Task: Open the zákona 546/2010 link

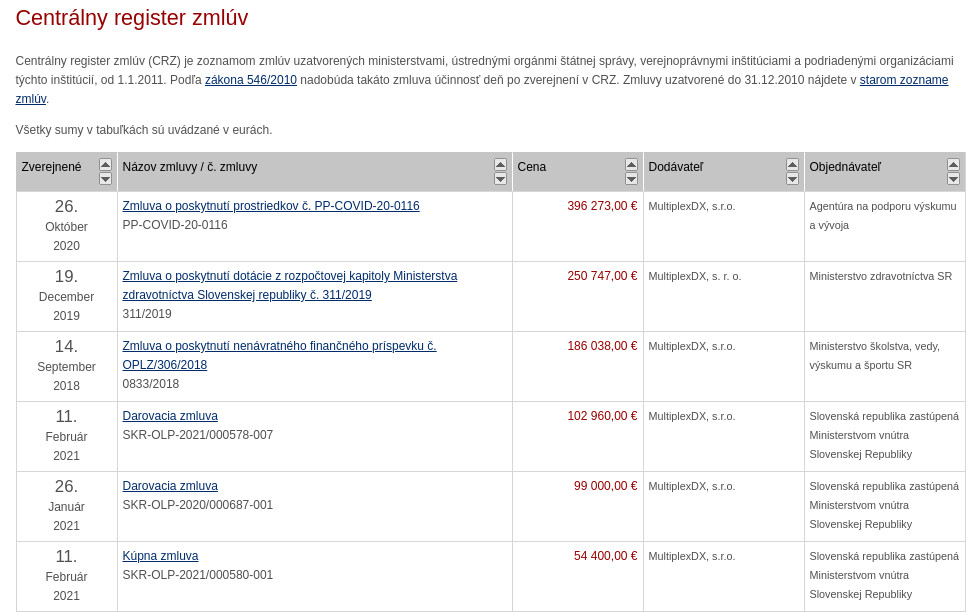Action: click(250, 80)
